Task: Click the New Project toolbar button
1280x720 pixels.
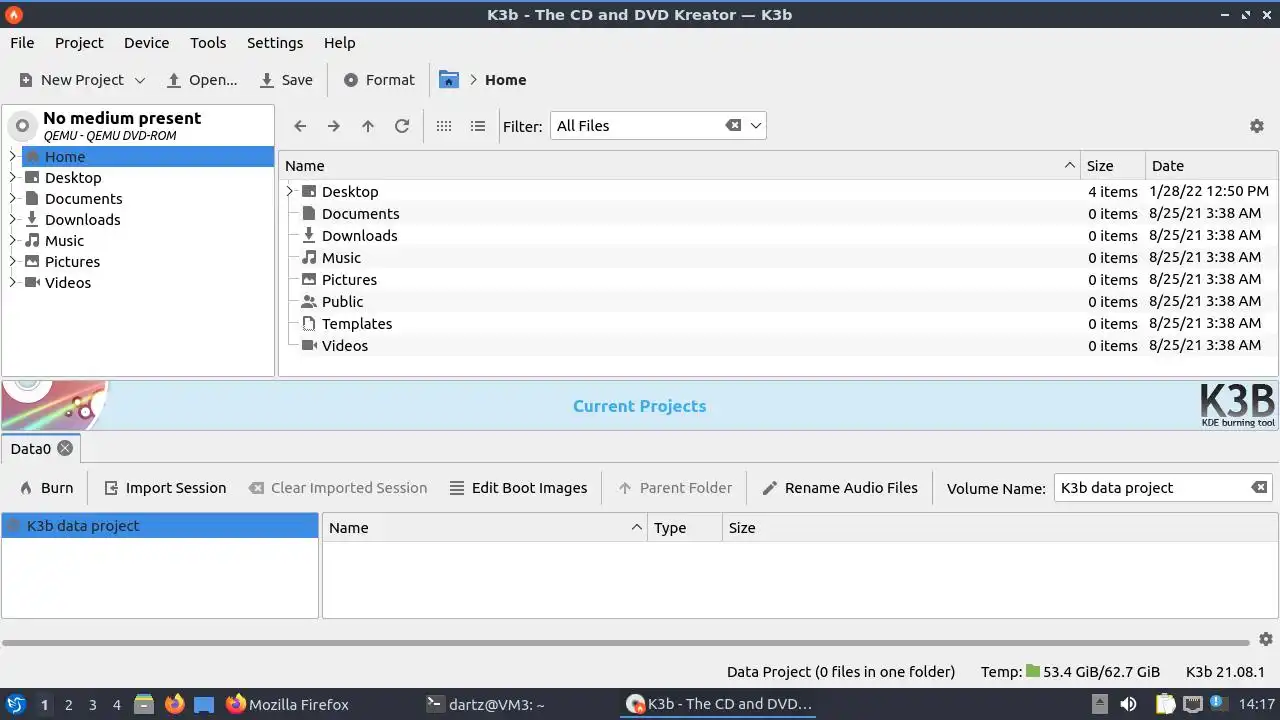Action: (x=71, y=80)
